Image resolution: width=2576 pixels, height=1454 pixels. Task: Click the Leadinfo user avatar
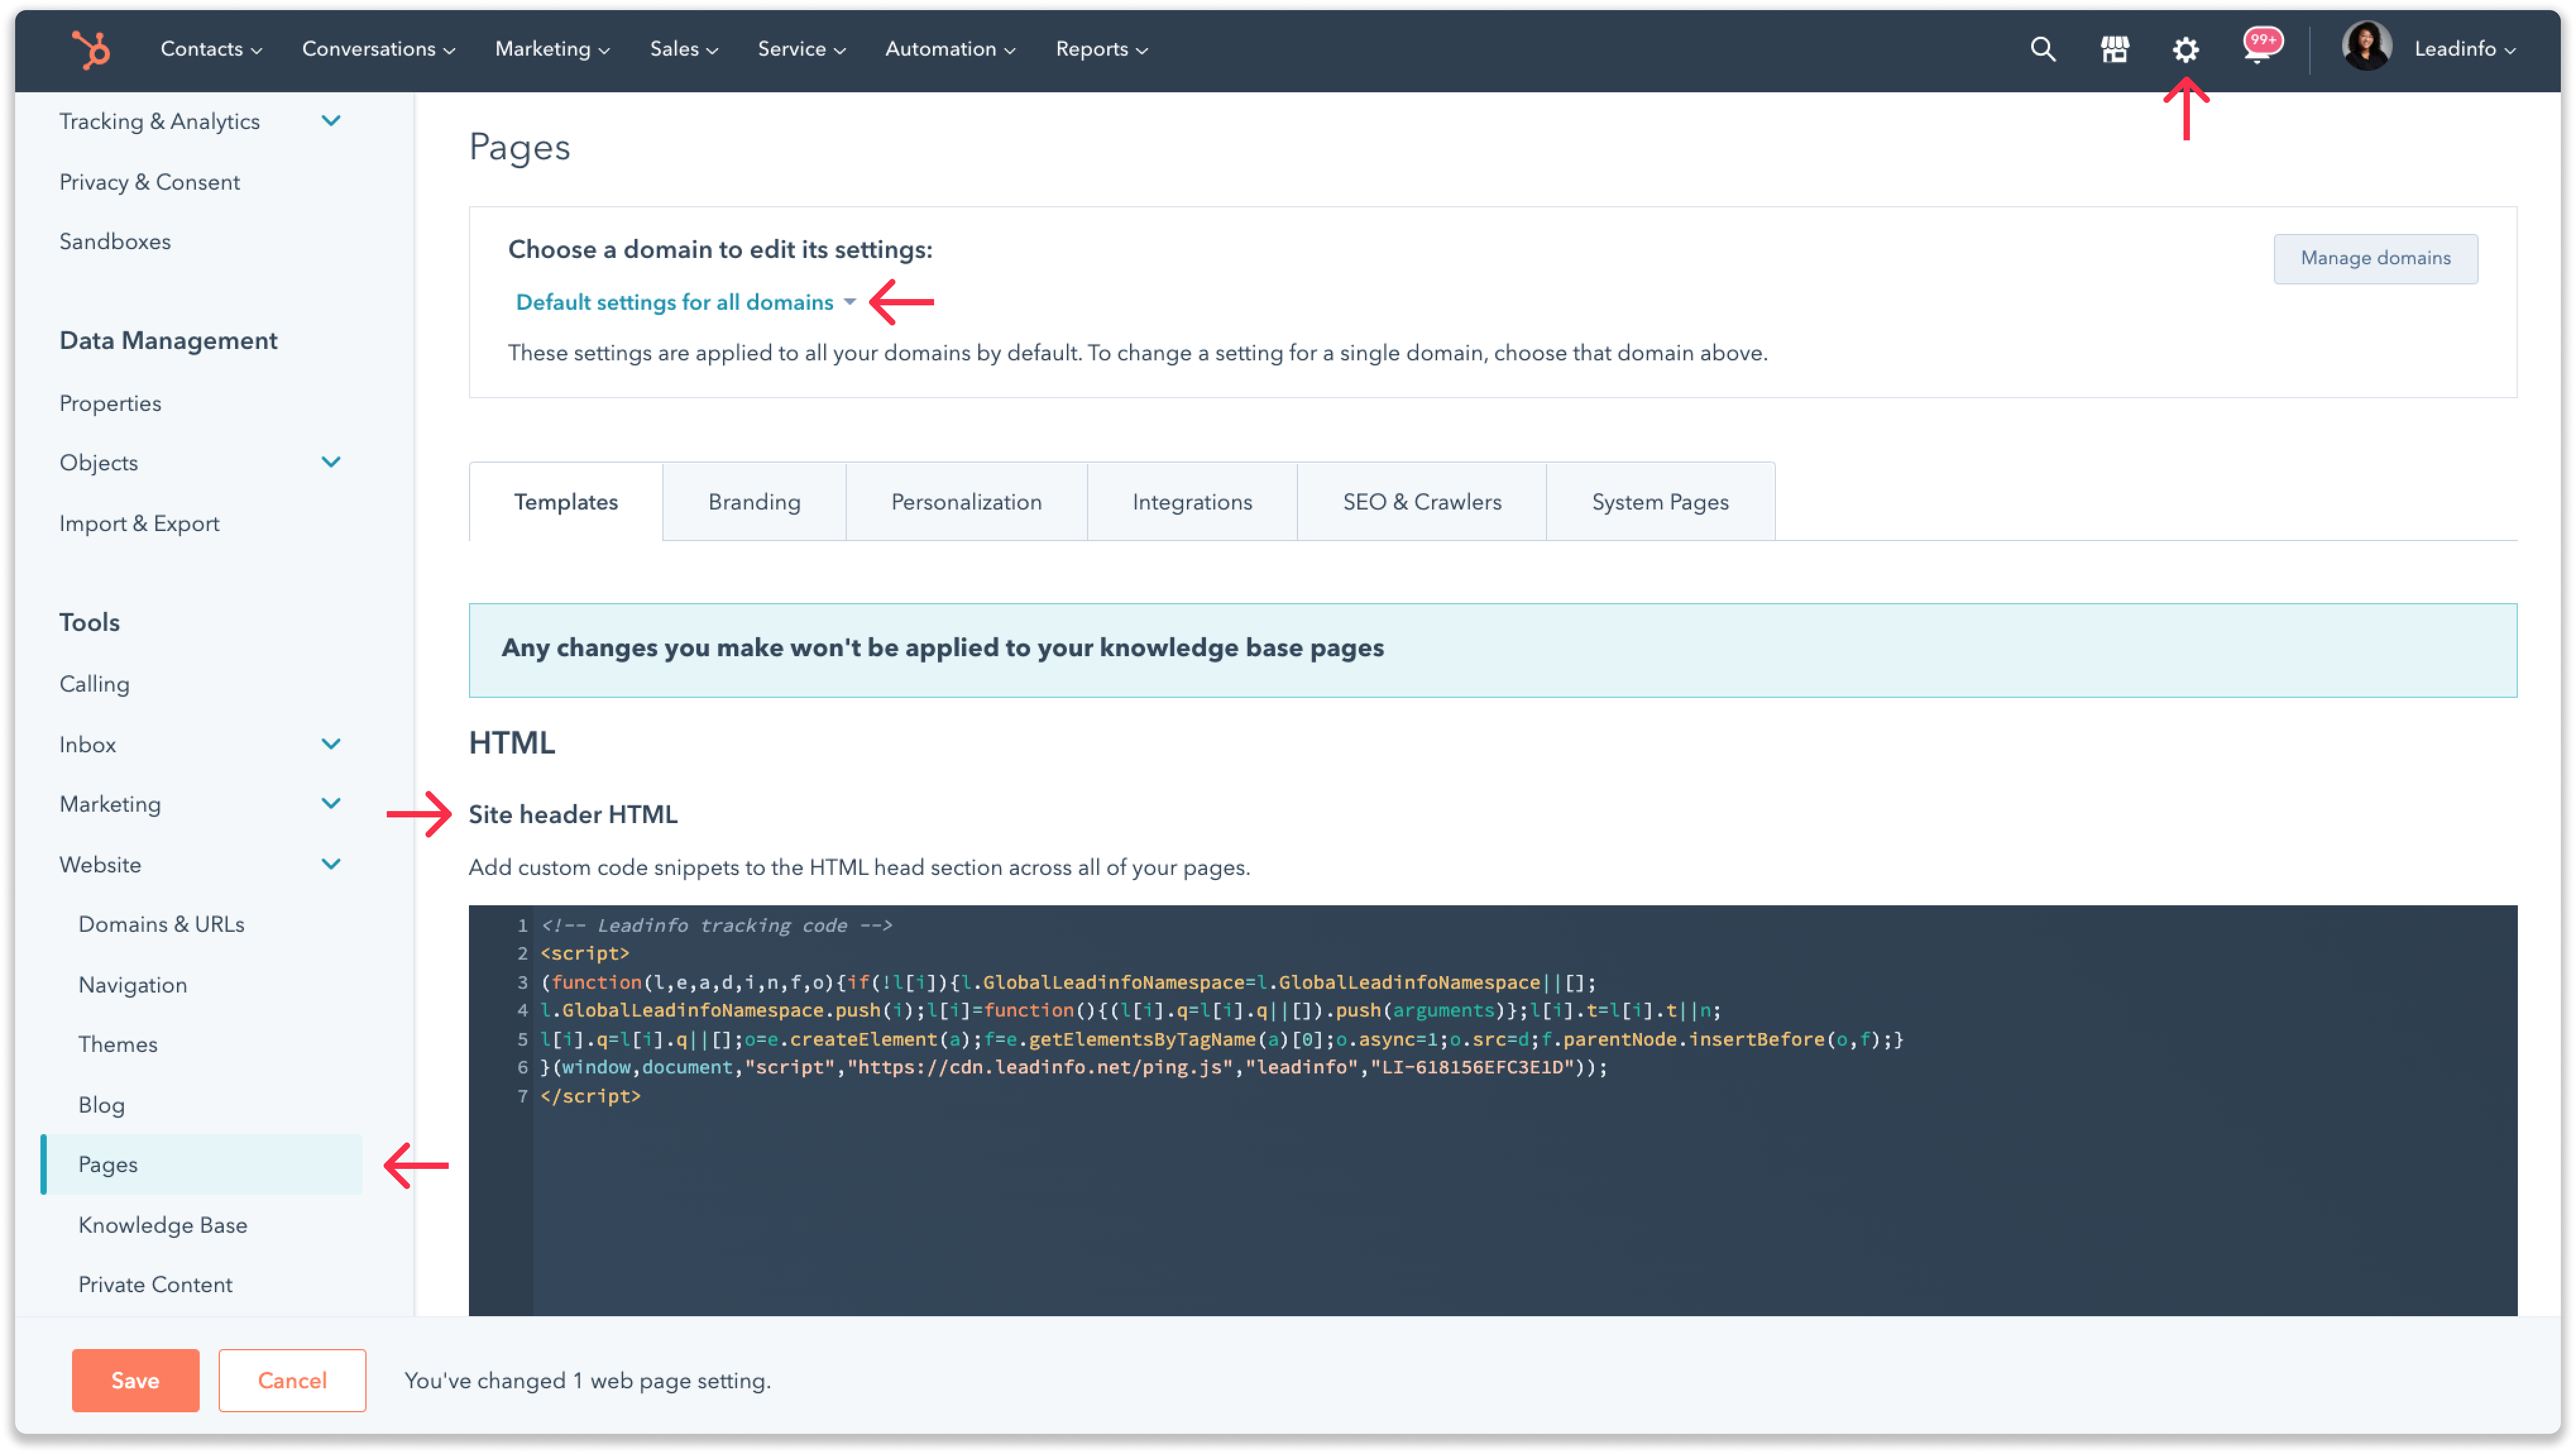2366,47
